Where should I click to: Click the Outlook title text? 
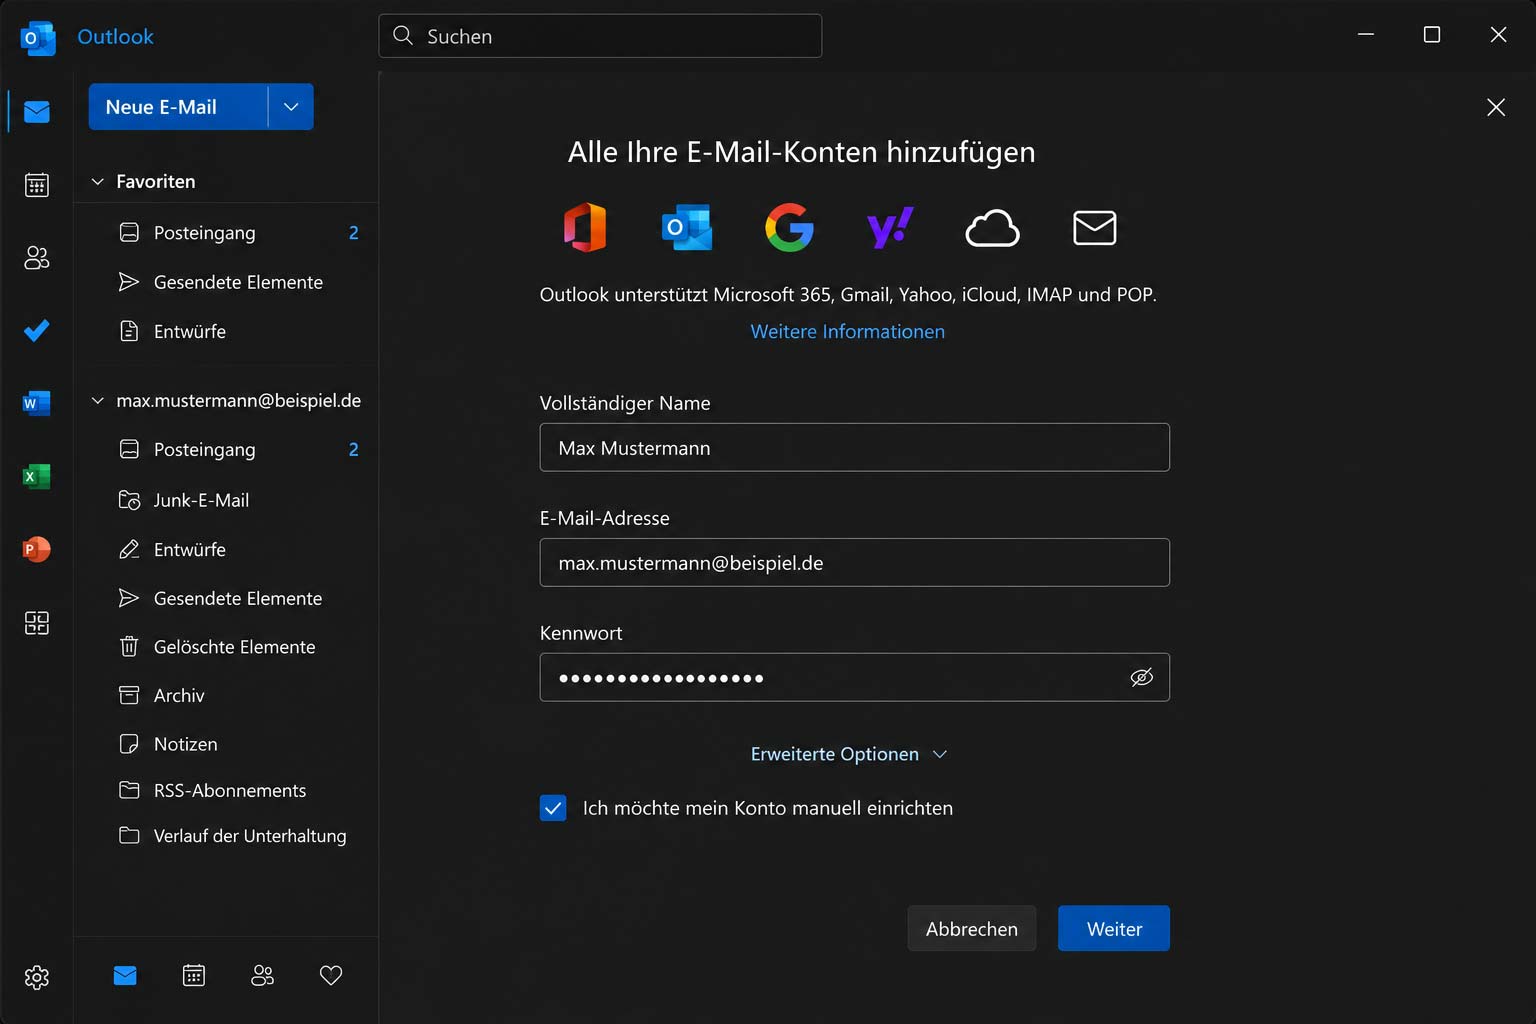(116, 37)
